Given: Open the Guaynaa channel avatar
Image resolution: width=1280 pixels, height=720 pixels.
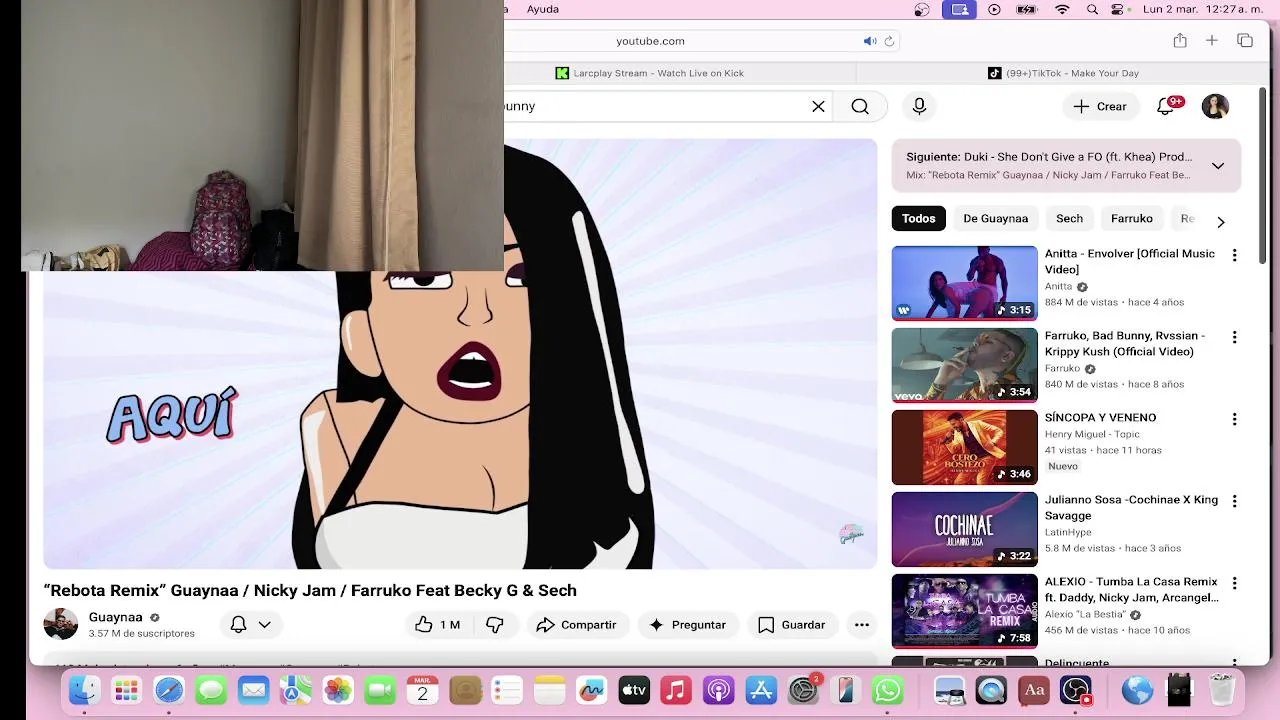Looking at the screenshot, I should point(61,624).
